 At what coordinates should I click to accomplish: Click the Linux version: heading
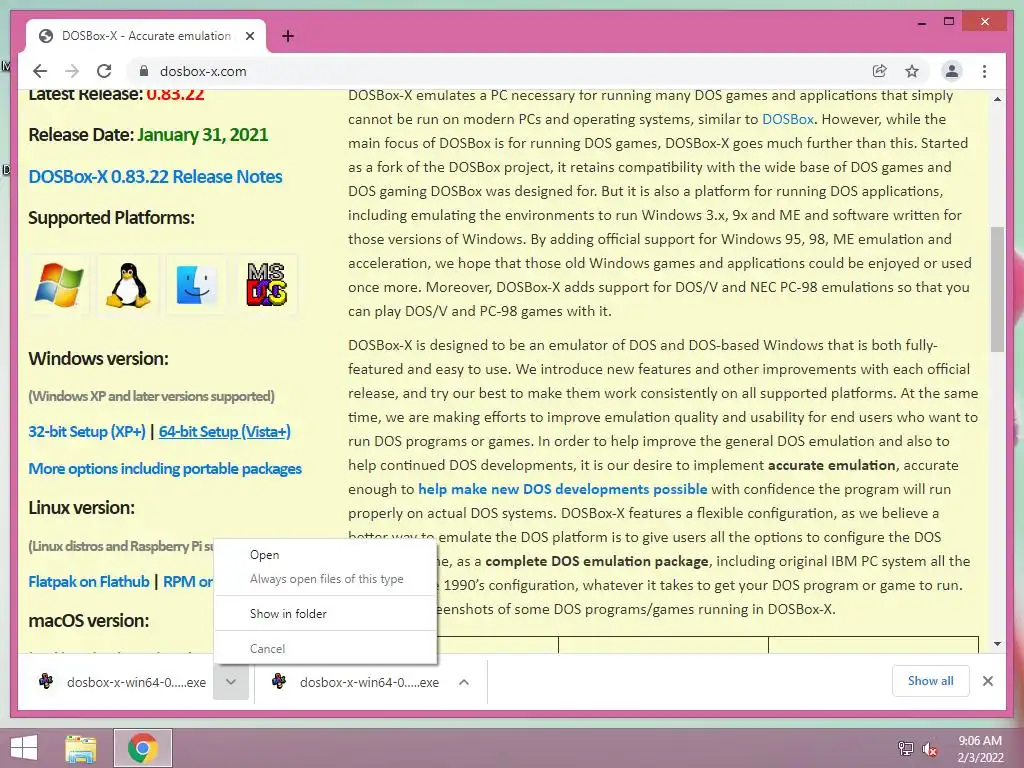(x=82, y=507)
